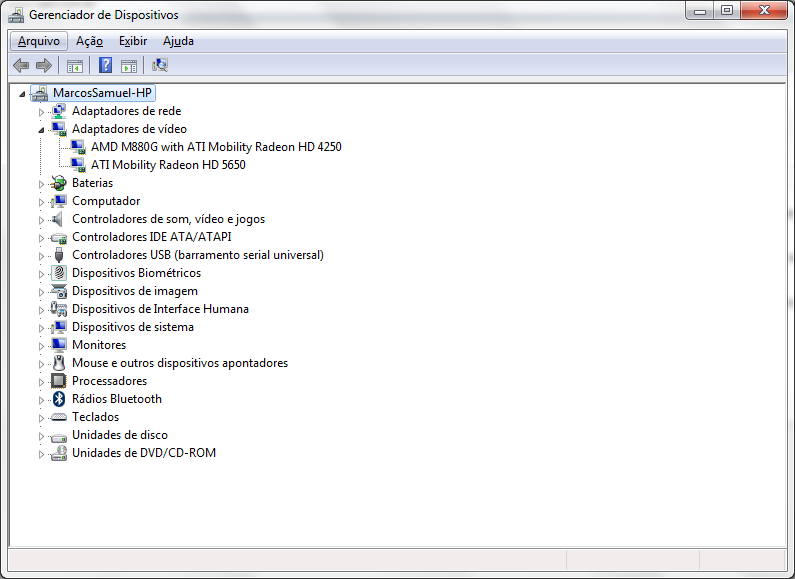Click the fingerprint Dispositivos Biométricos icon

pos(59,273)
